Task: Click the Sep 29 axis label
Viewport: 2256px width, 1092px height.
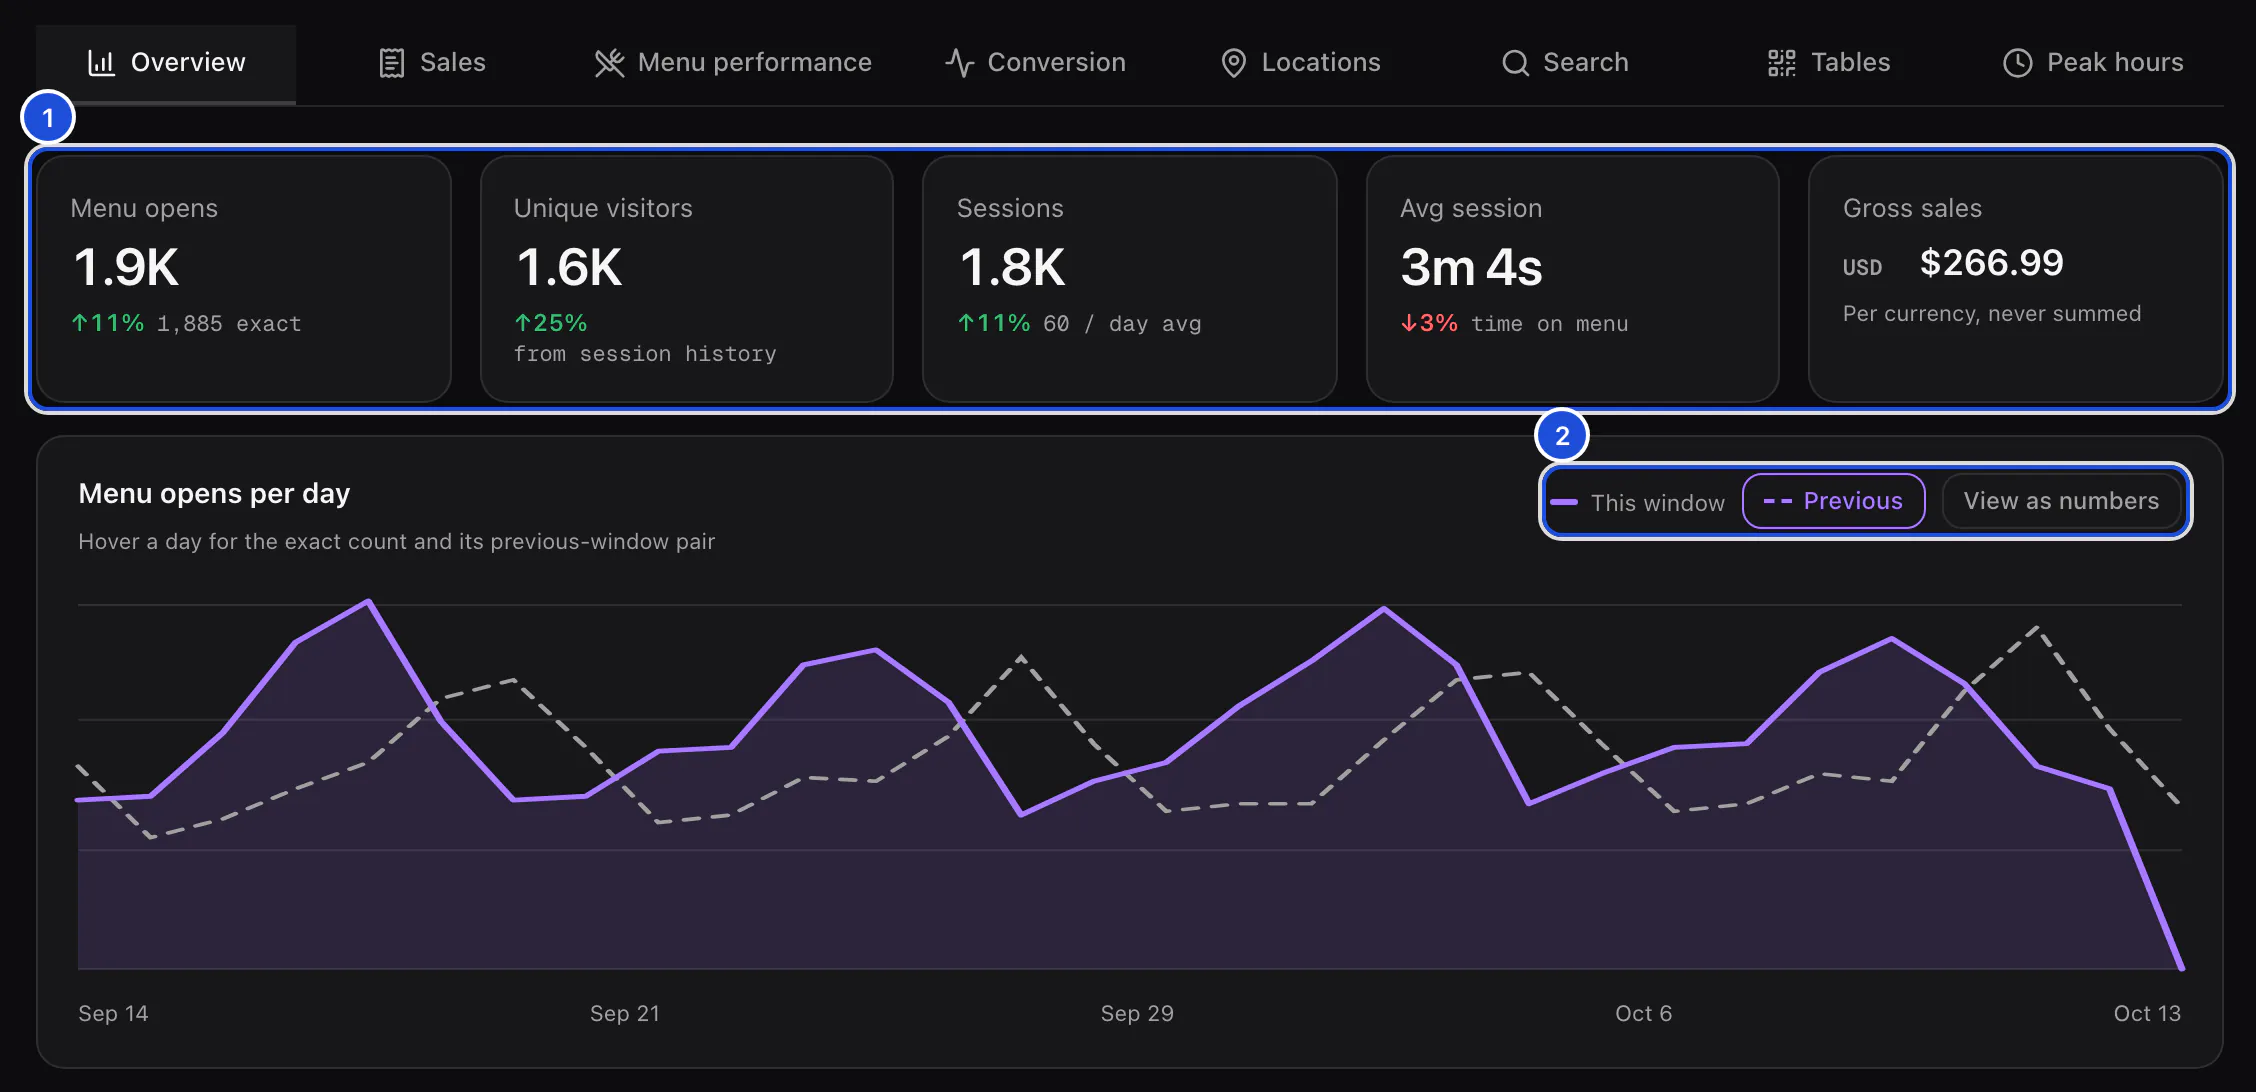Action: 1137,1013
